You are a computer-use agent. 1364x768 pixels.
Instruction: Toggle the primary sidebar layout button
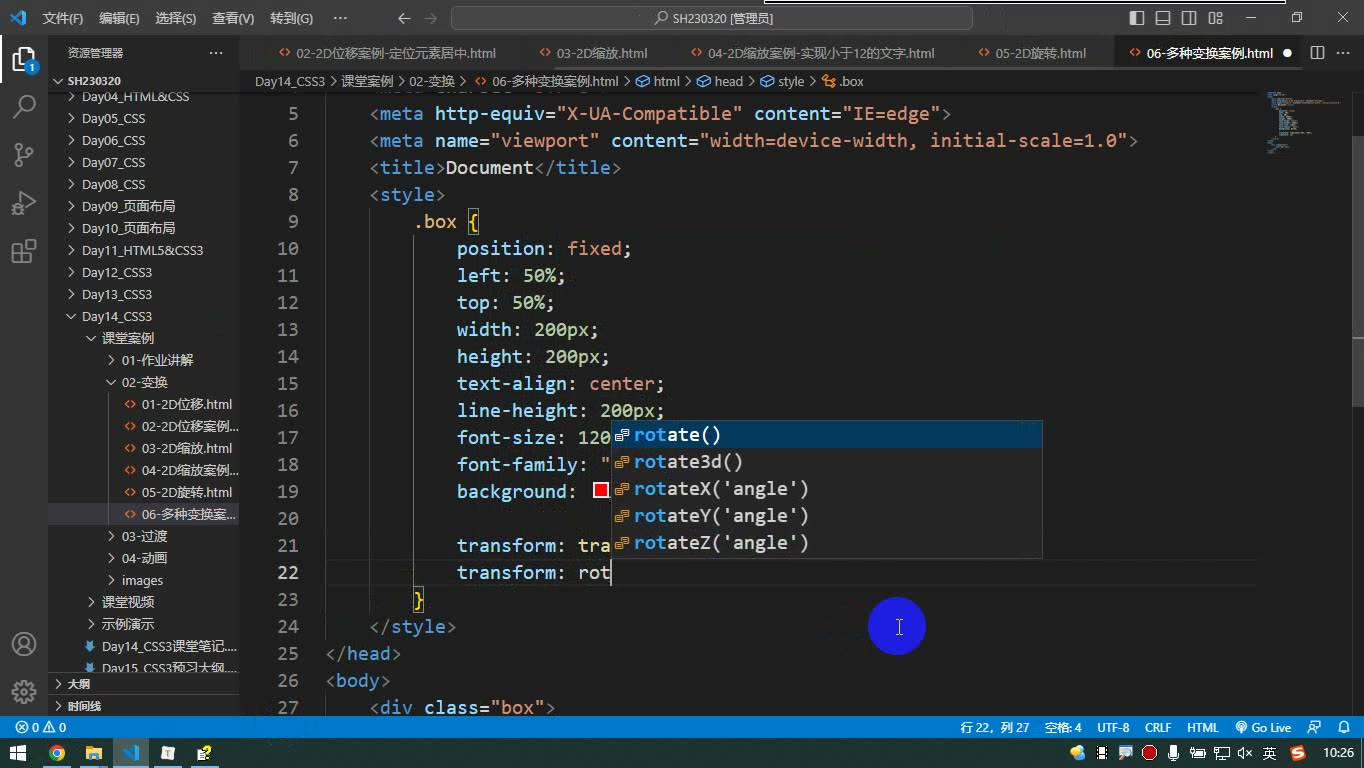click(x=1137, y=18)
